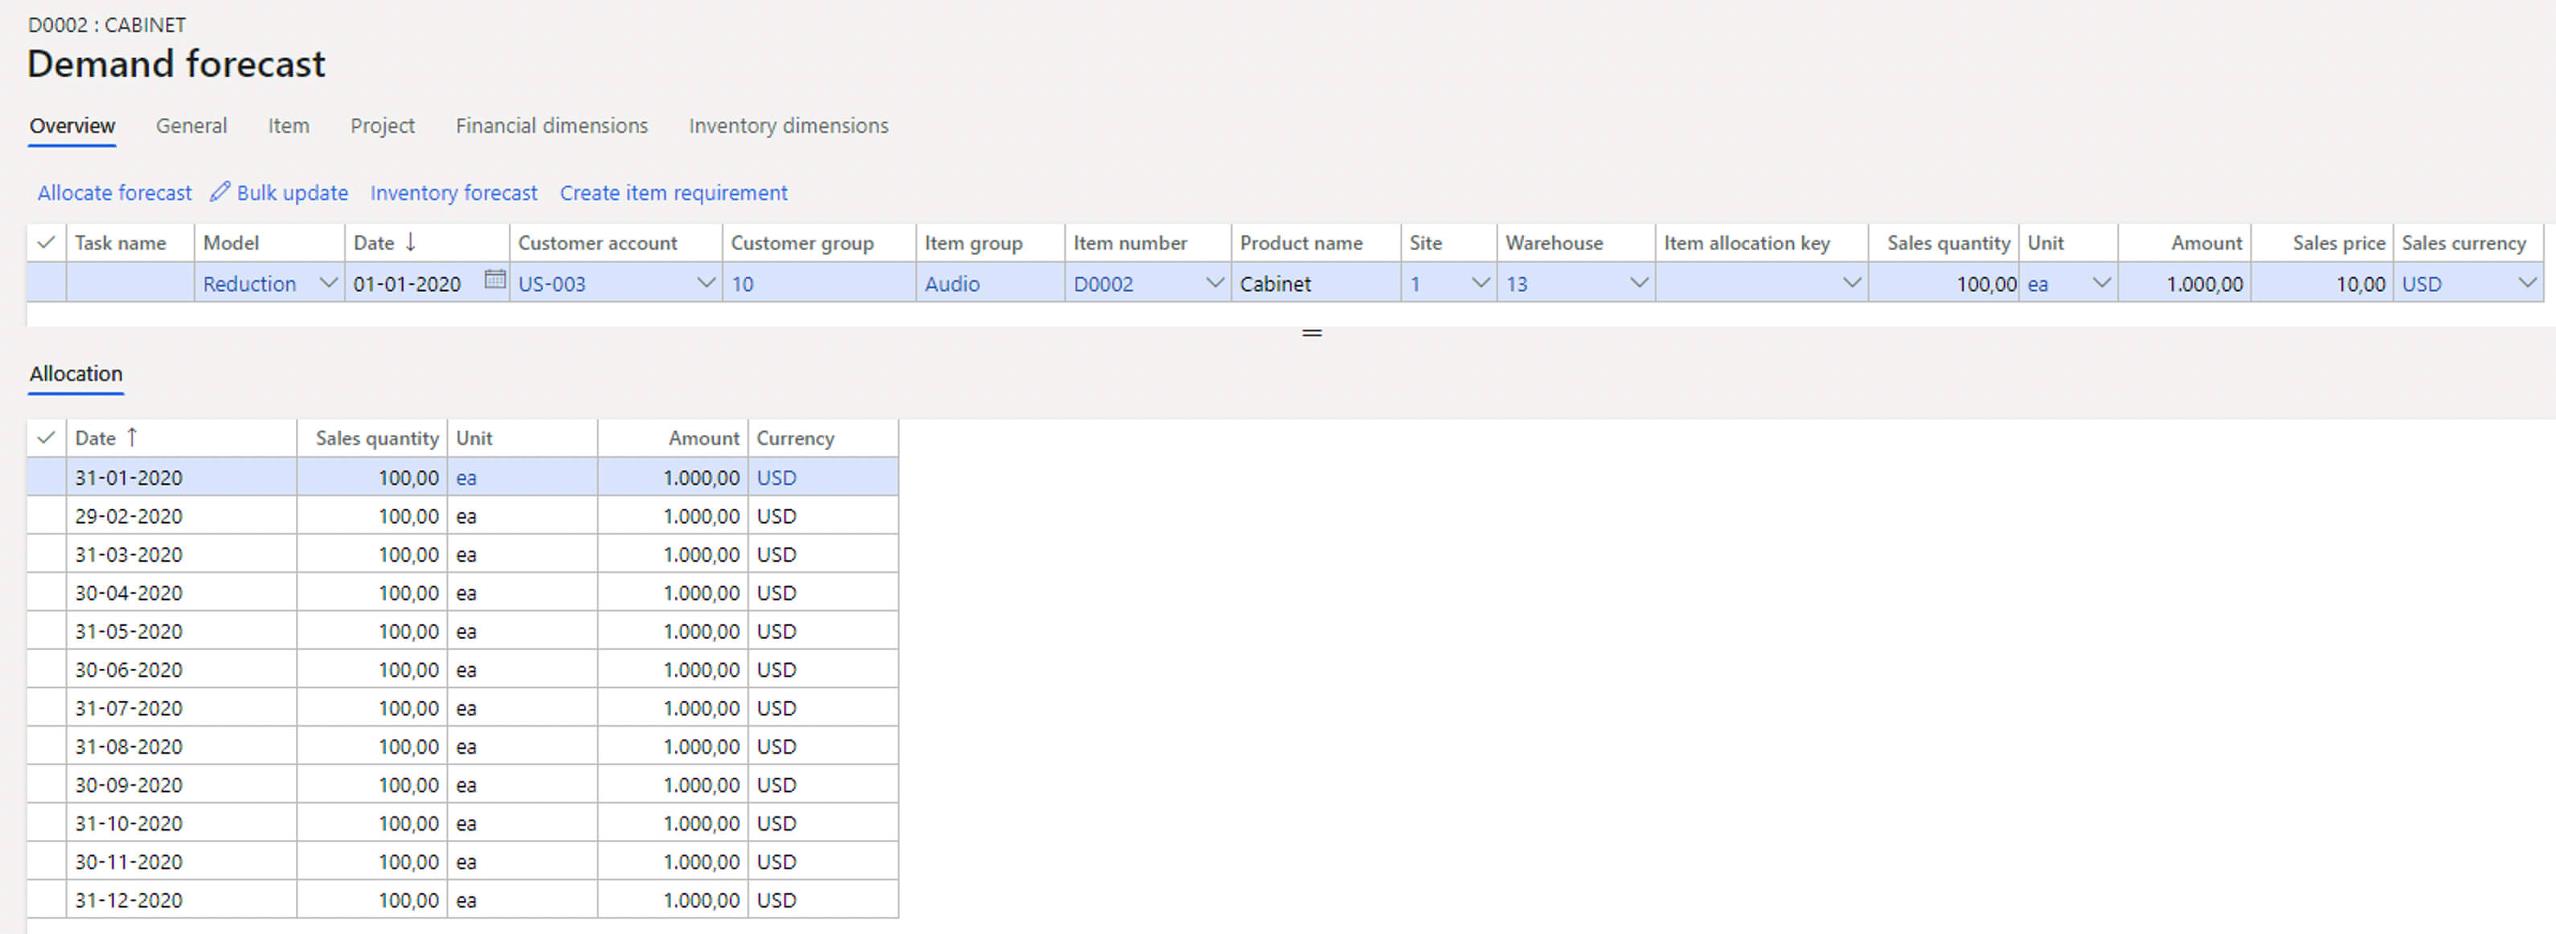Click the Audio item group link
The height and width of the screenshot is (934, 2556).
click(x=951, y=284)
